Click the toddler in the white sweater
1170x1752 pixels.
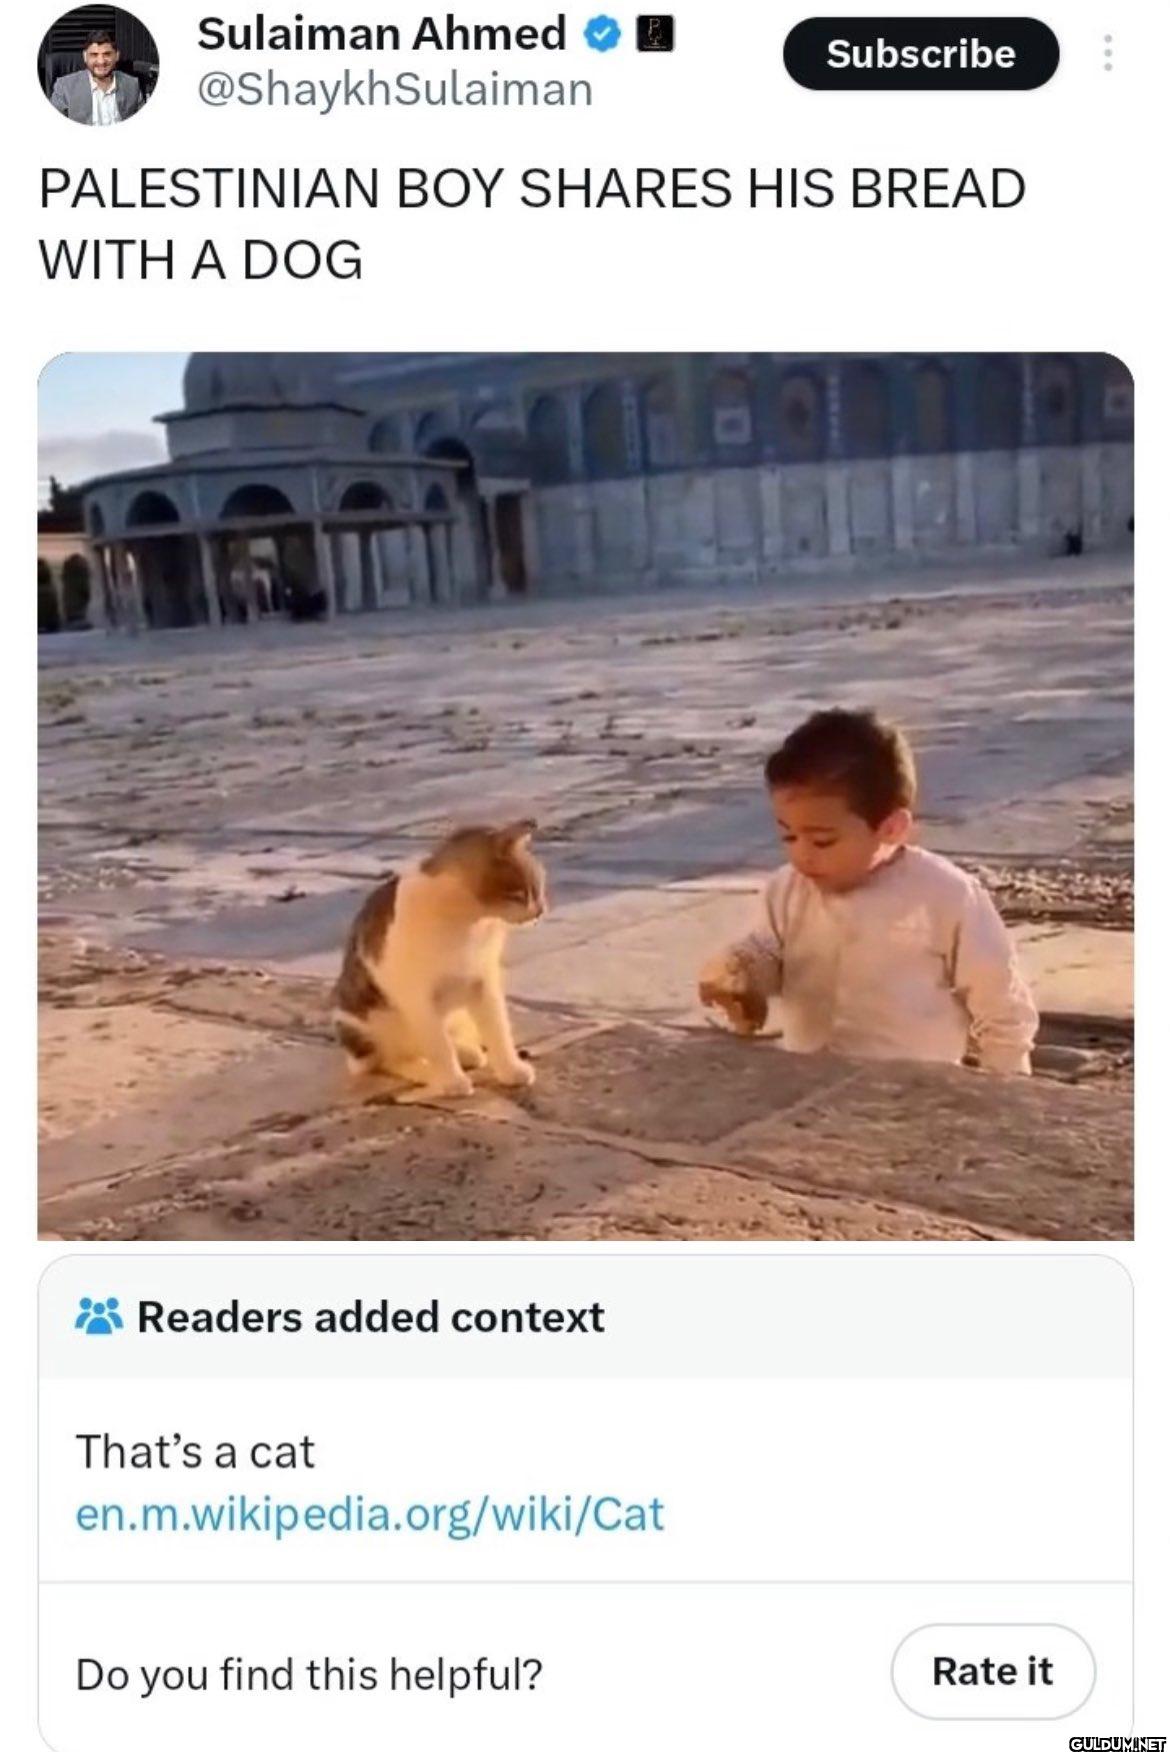(x=868, y=890)
